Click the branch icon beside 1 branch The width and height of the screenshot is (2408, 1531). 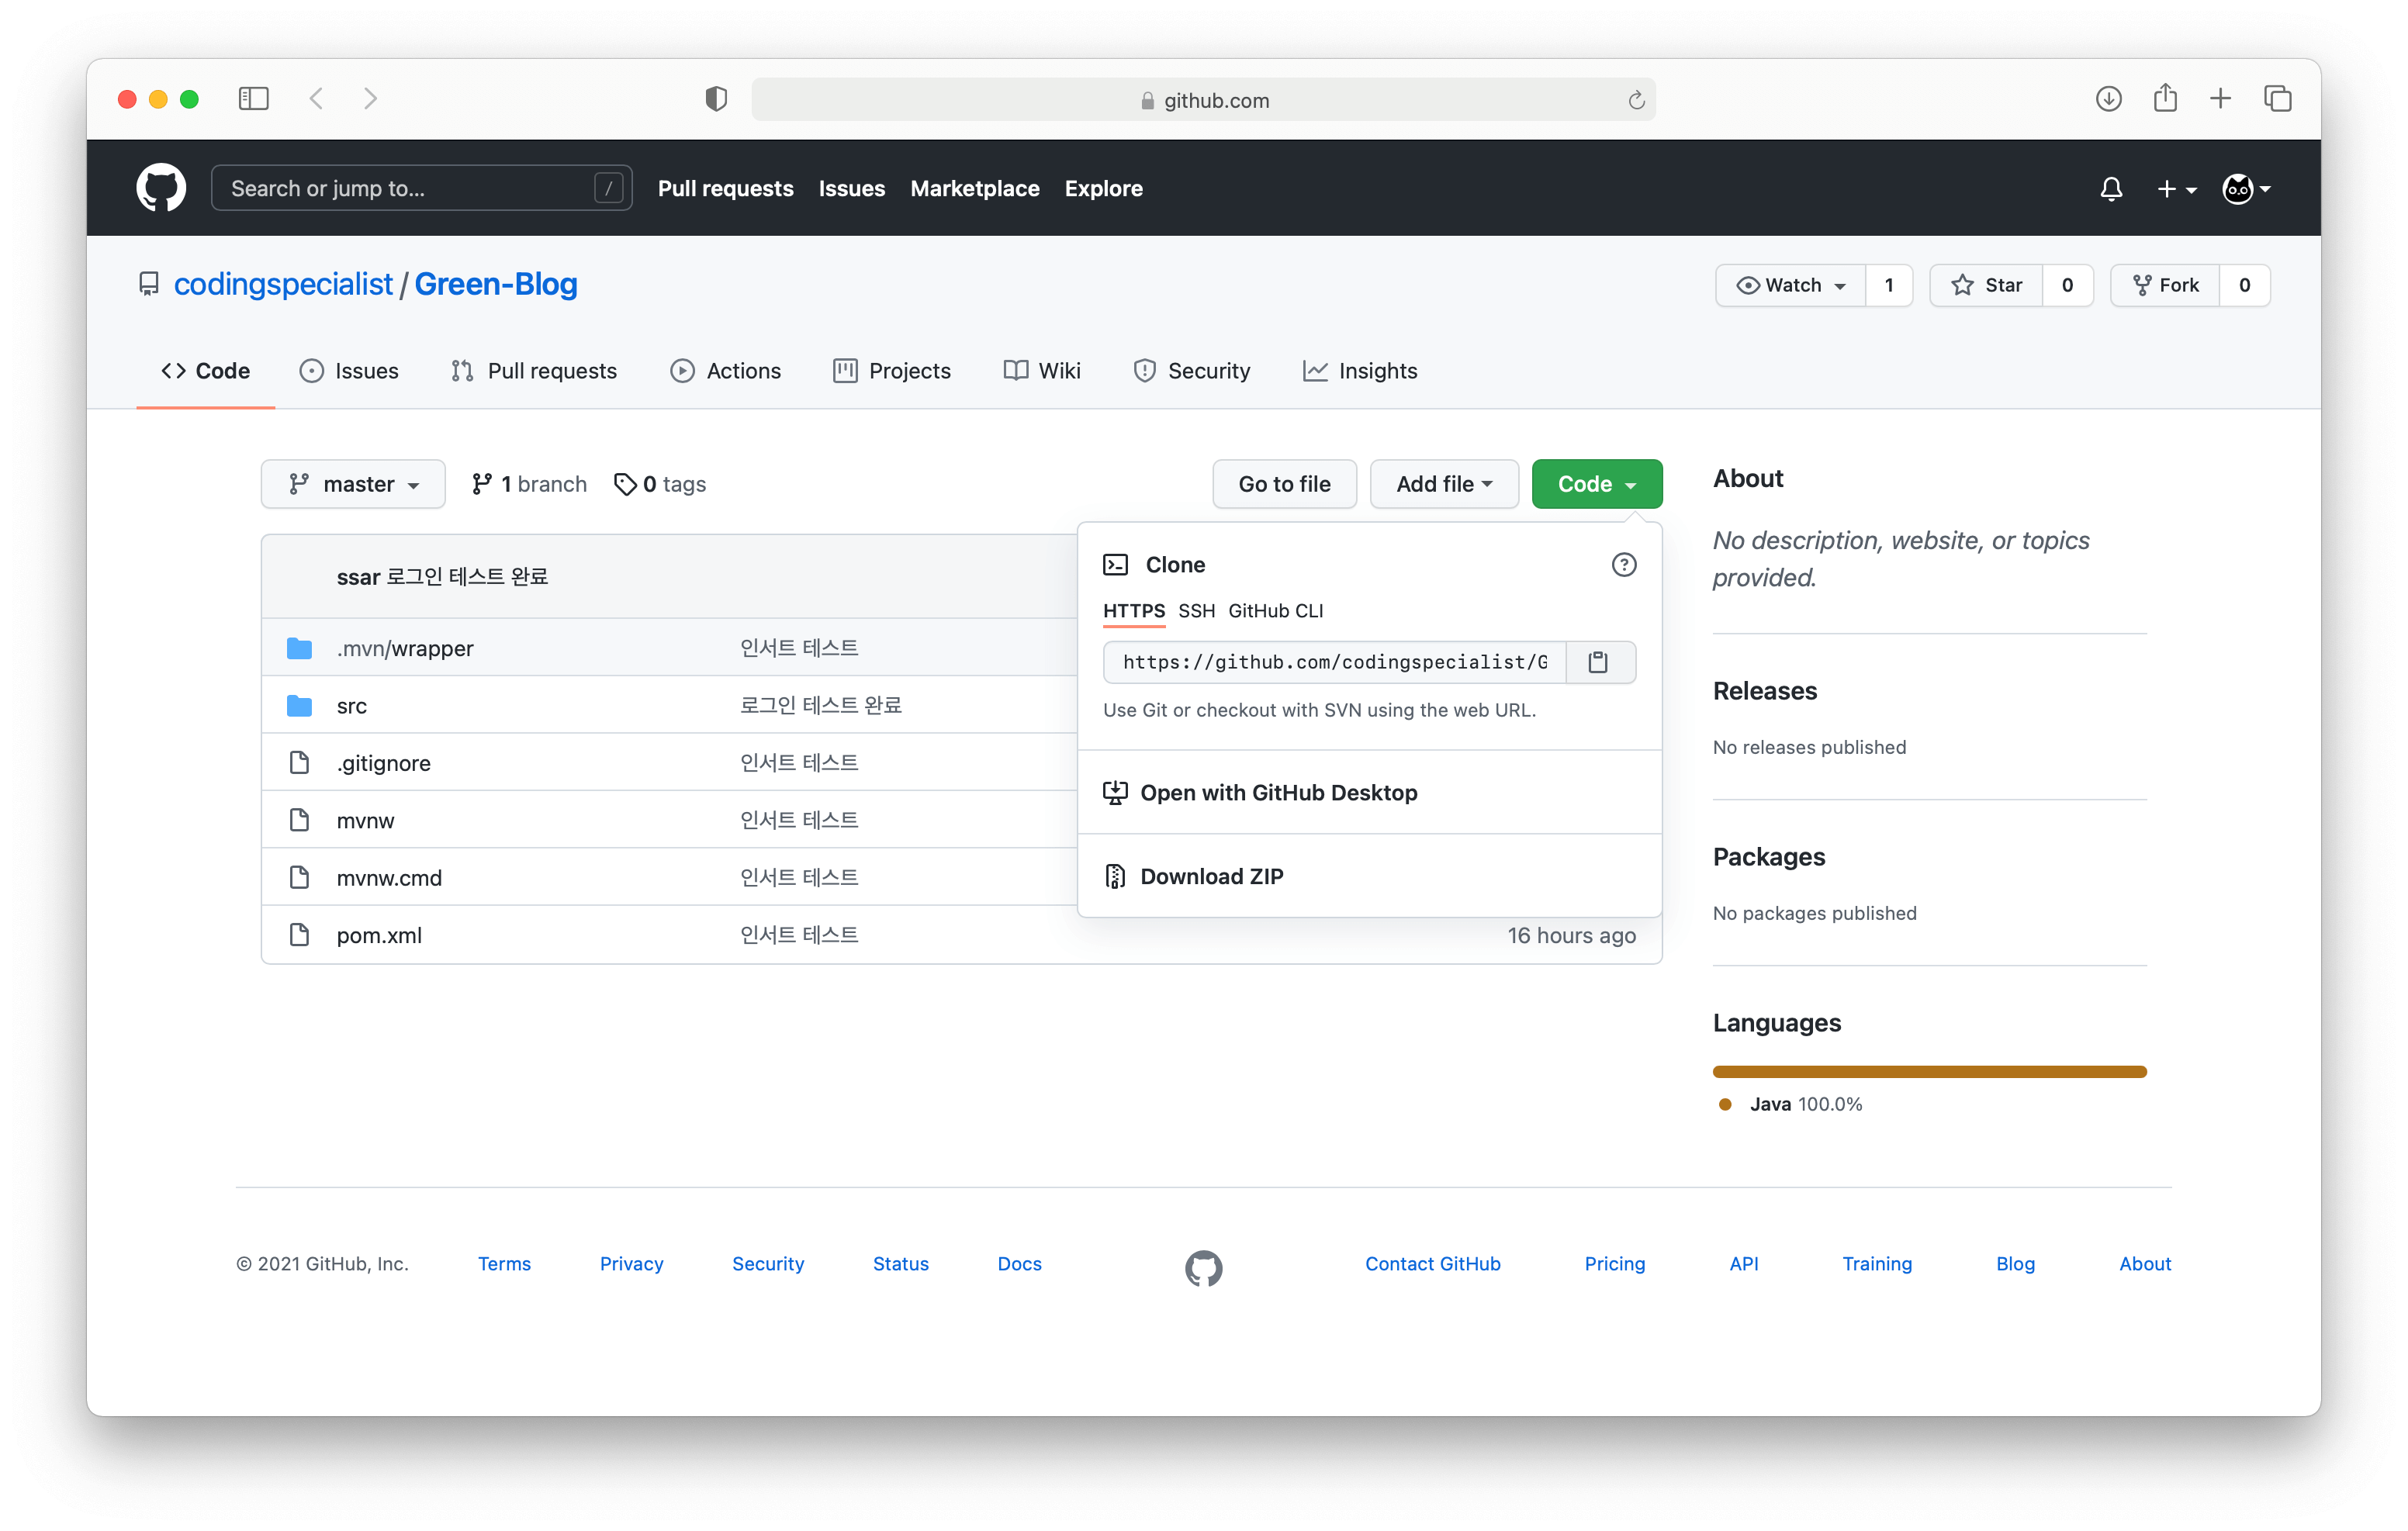tap(482, 484)
